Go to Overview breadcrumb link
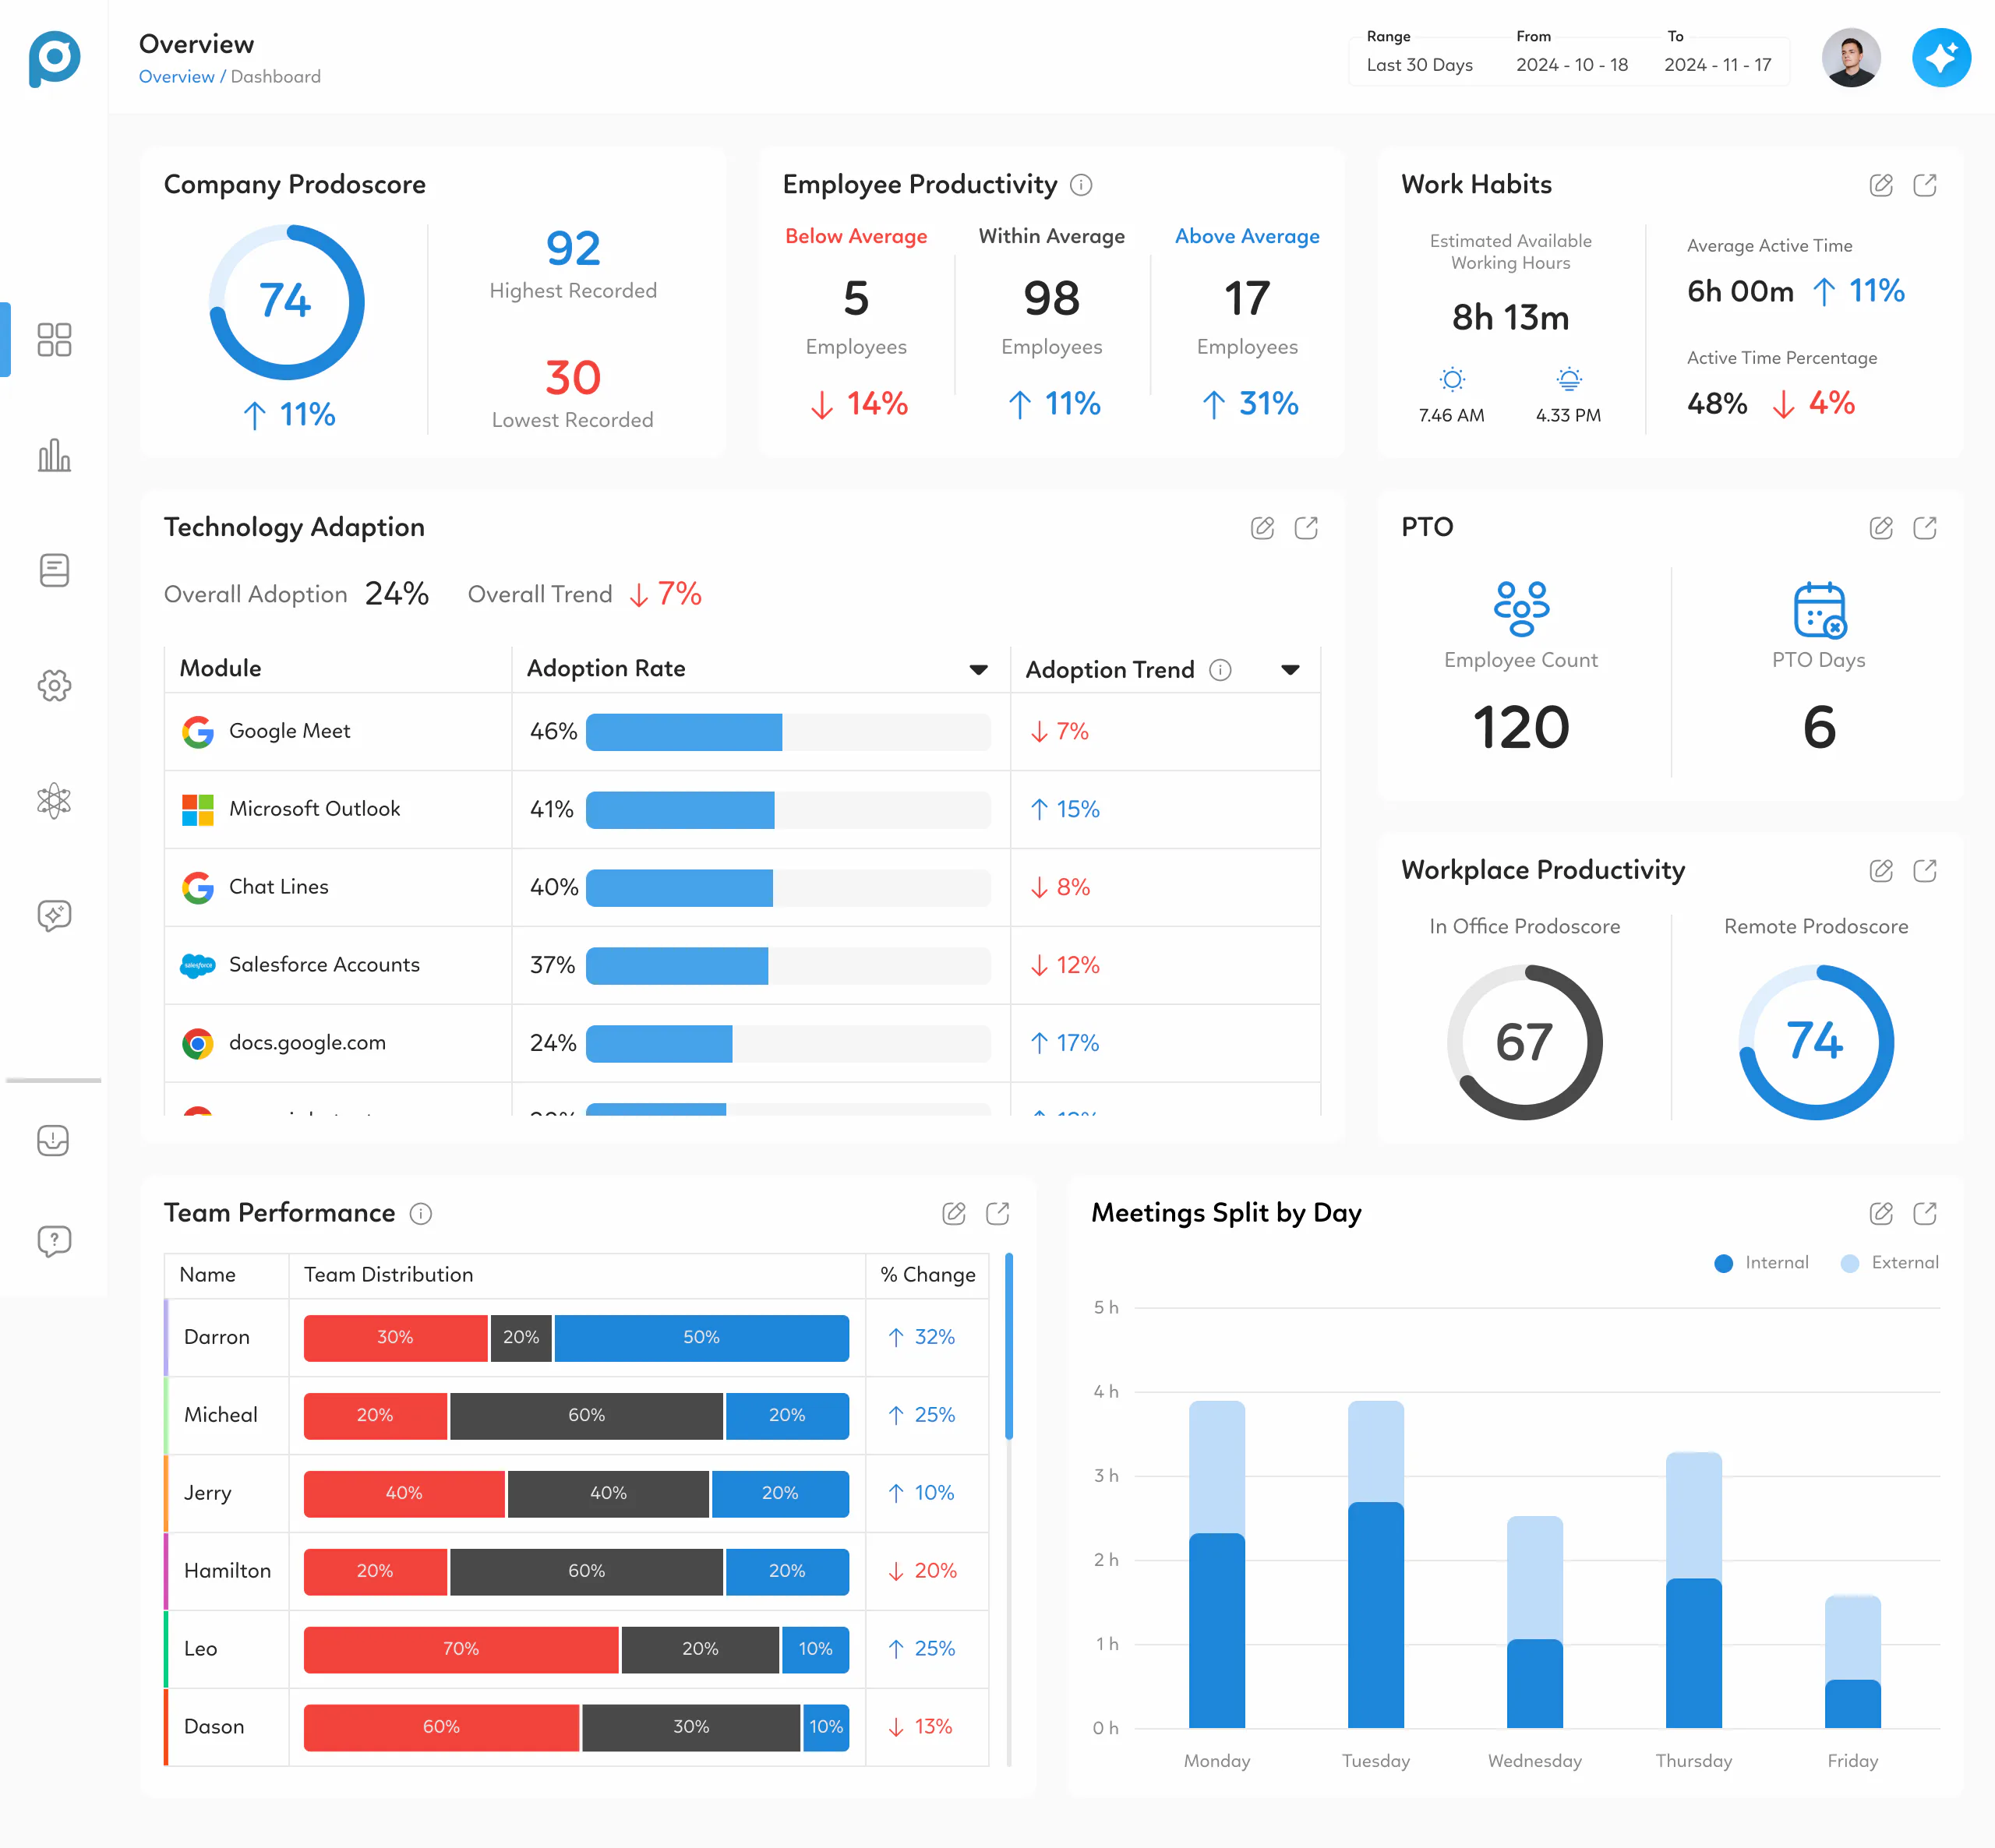1995x1848 pixels. click(x=176, y=77)
